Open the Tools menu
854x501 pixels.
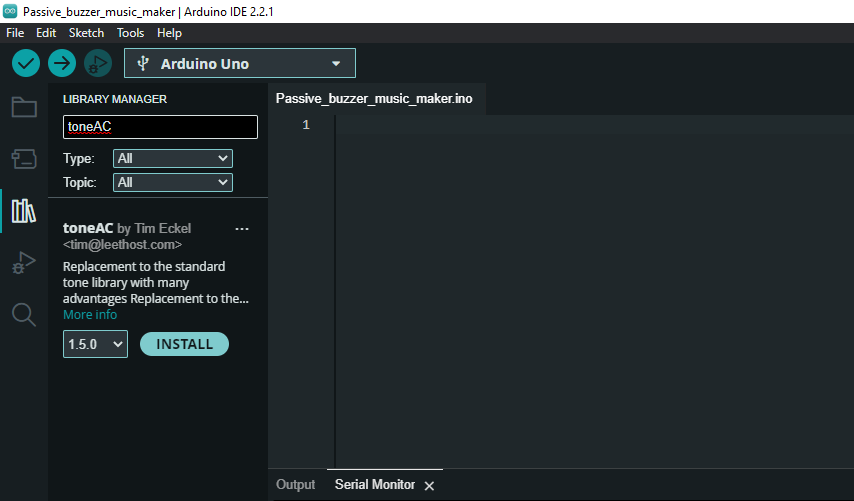pyautogui.click(x=130, y=33)
